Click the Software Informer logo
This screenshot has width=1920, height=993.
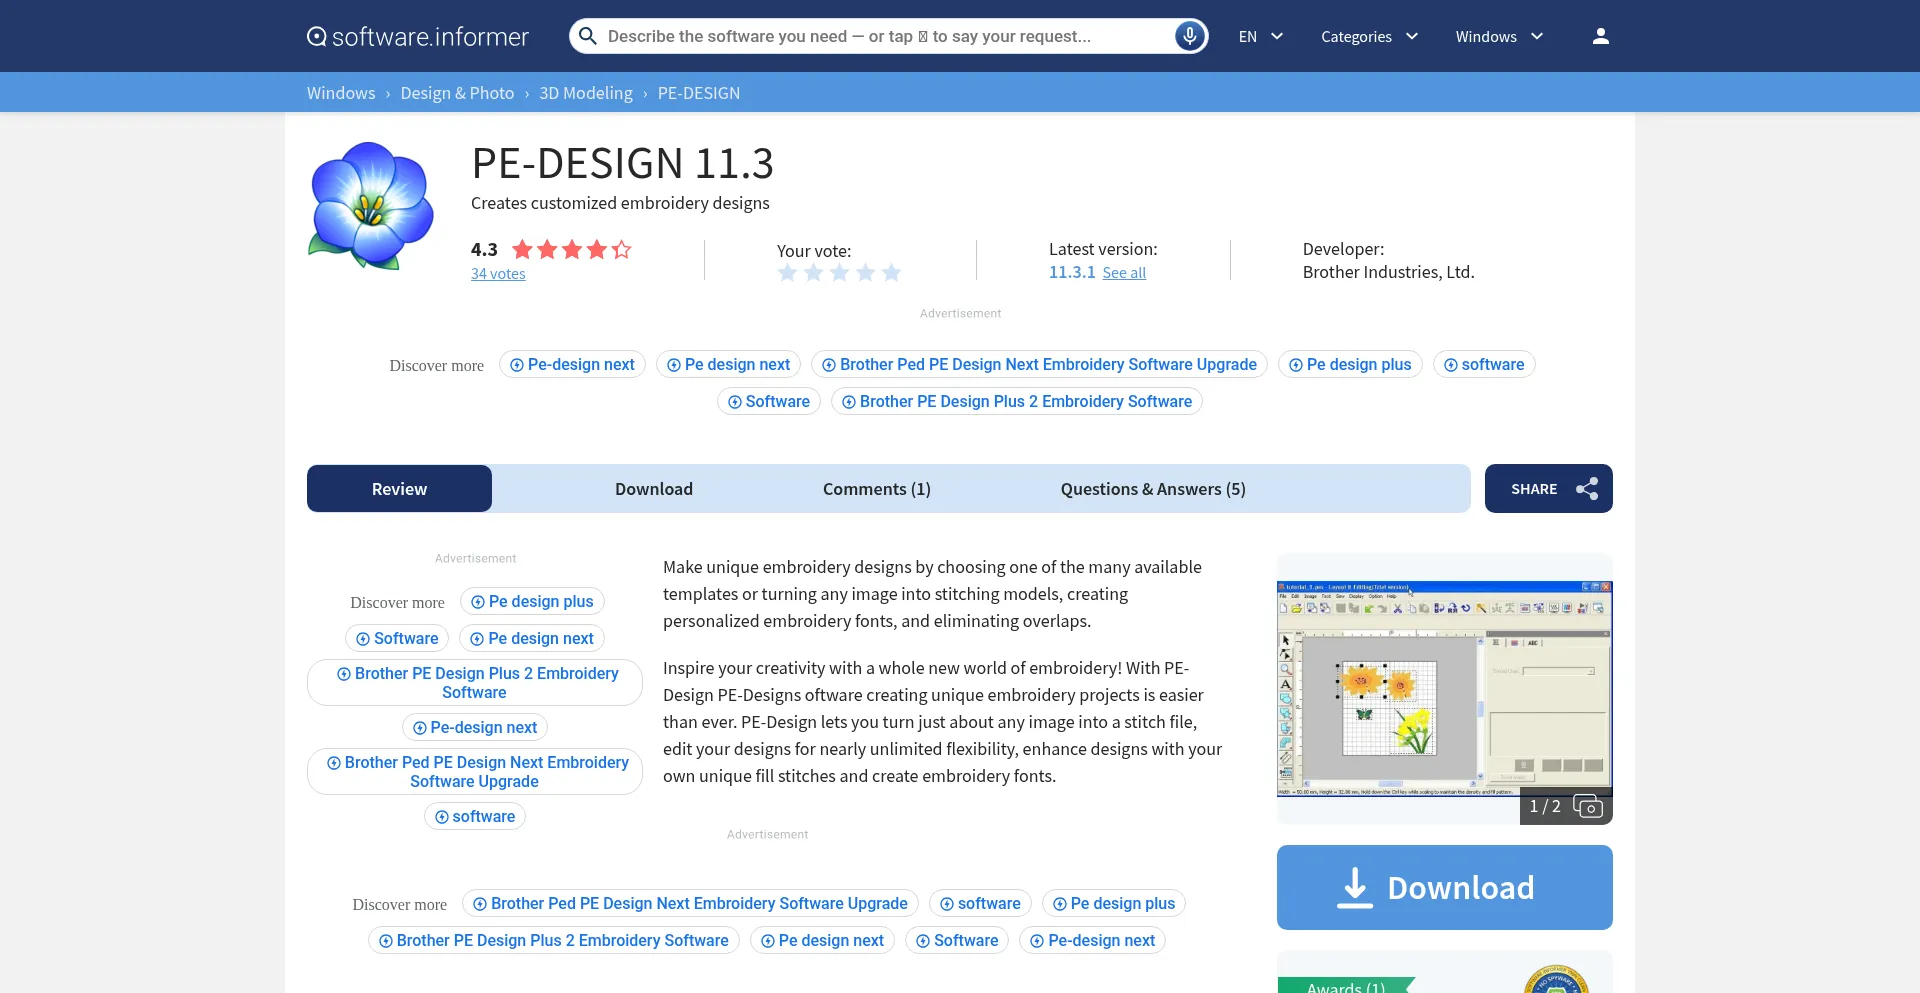(x=417, y=36)
